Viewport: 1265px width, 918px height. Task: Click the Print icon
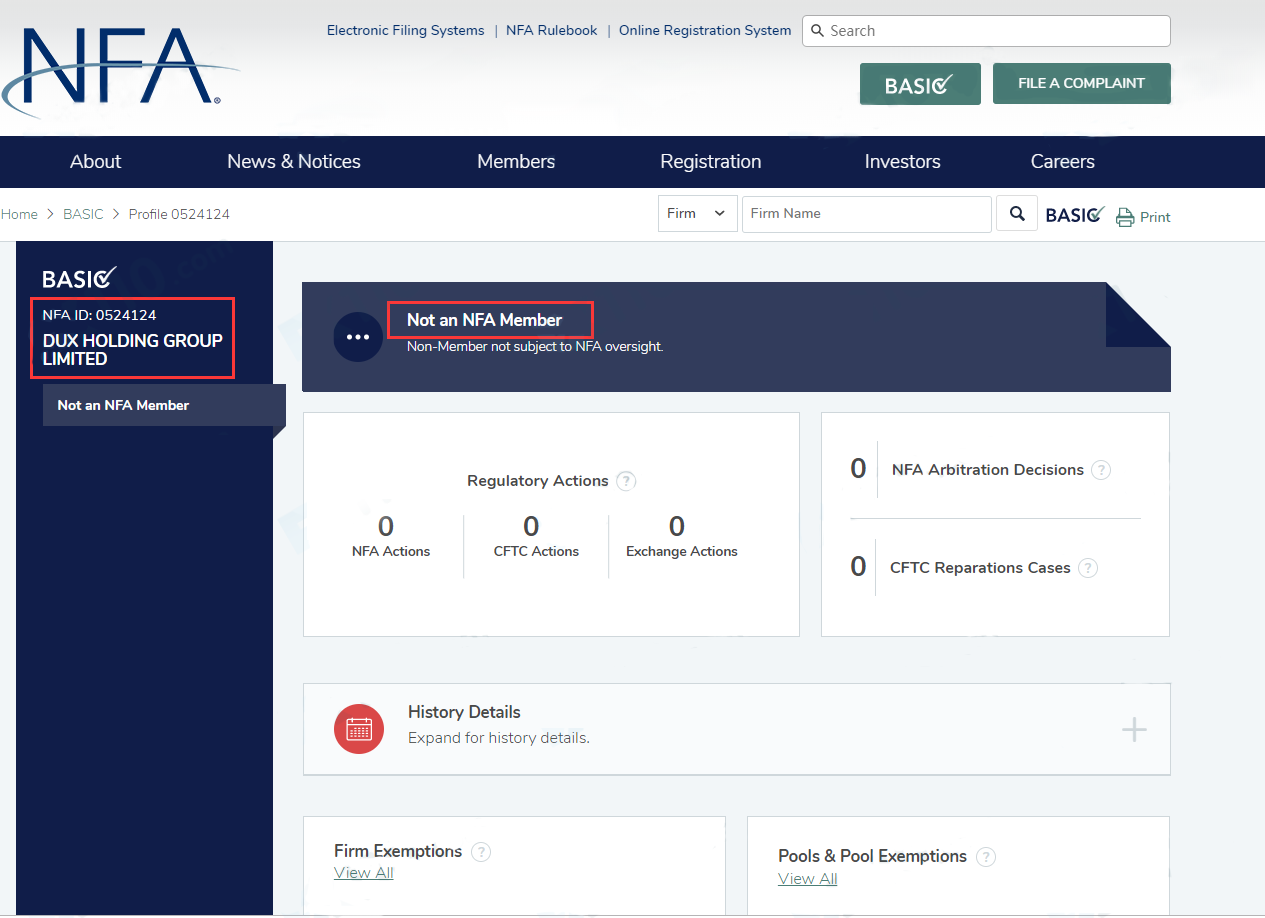1125,217
